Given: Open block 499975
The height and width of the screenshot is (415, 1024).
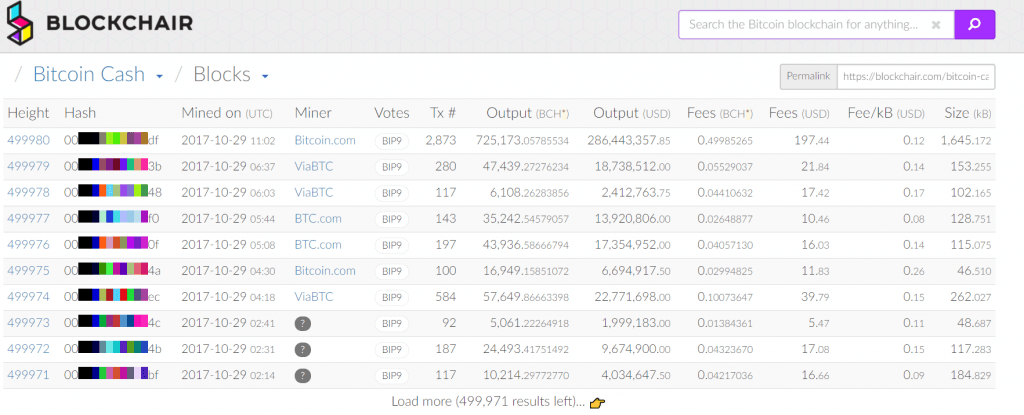Looking at the screenshot, I should pyautogui.click(x=28, y=271).
